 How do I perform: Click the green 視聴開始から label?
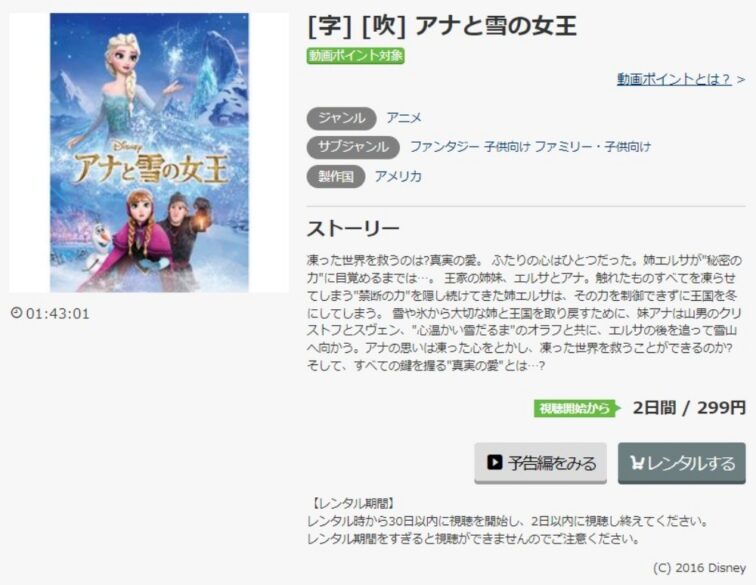(577, 408)
